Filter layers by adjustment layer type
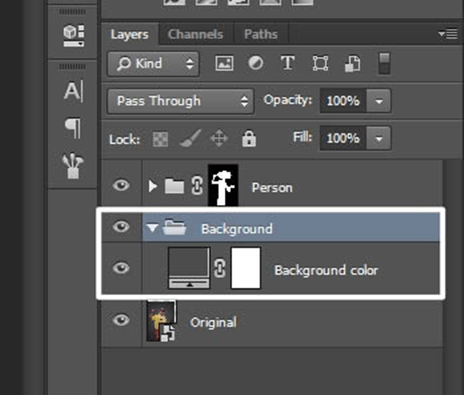464x395 pixels. [256, 63]
